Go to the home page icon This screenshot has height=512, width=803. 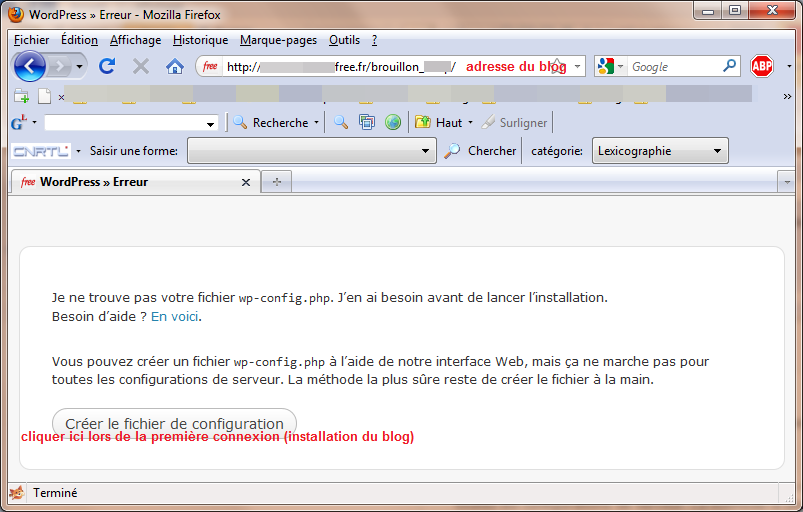(175, 67)
